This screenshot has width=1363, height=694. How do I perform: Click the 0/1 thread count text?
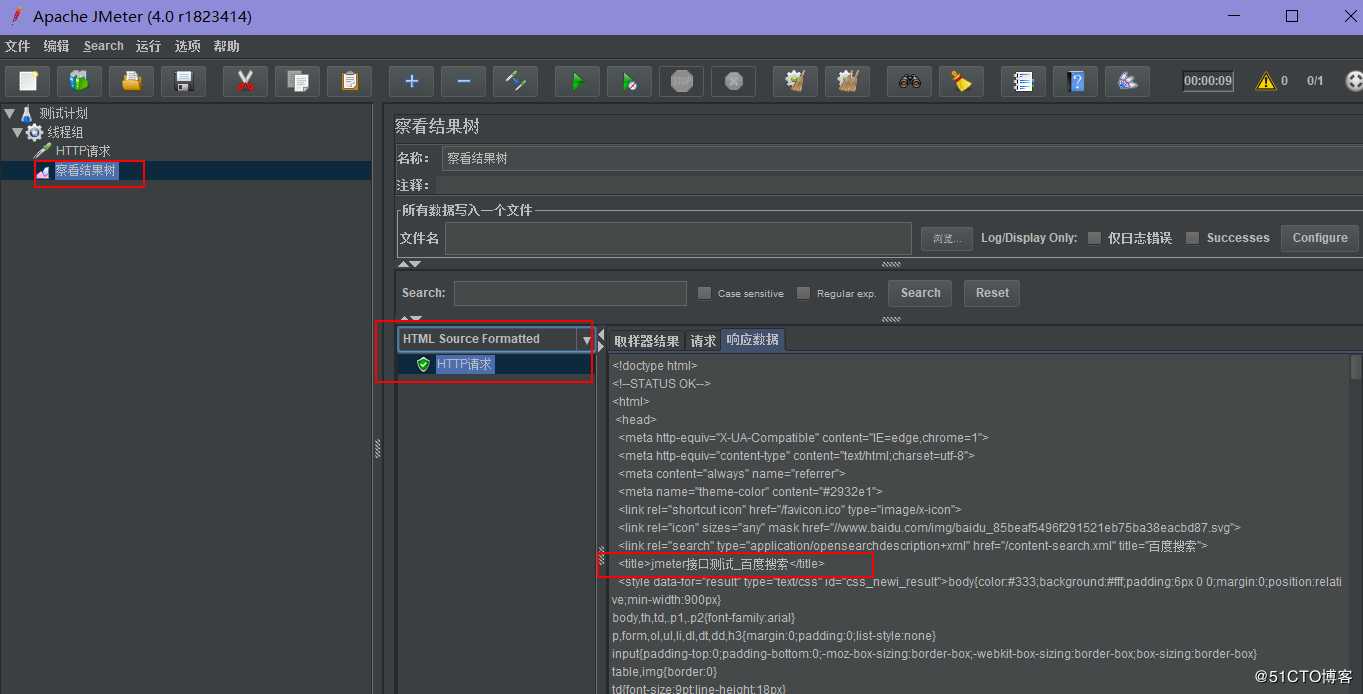point(1314,81)
